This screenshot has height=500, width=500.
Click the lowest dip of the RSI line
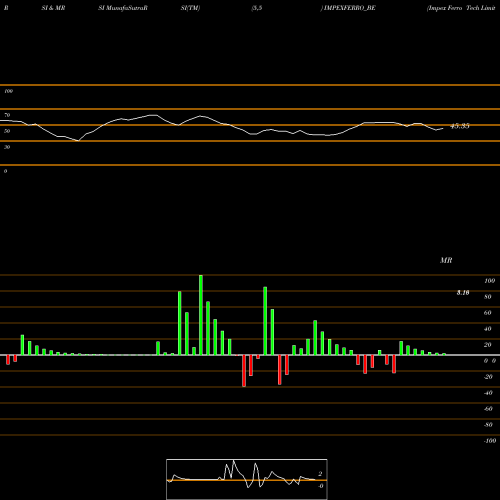tap(78, 141)
